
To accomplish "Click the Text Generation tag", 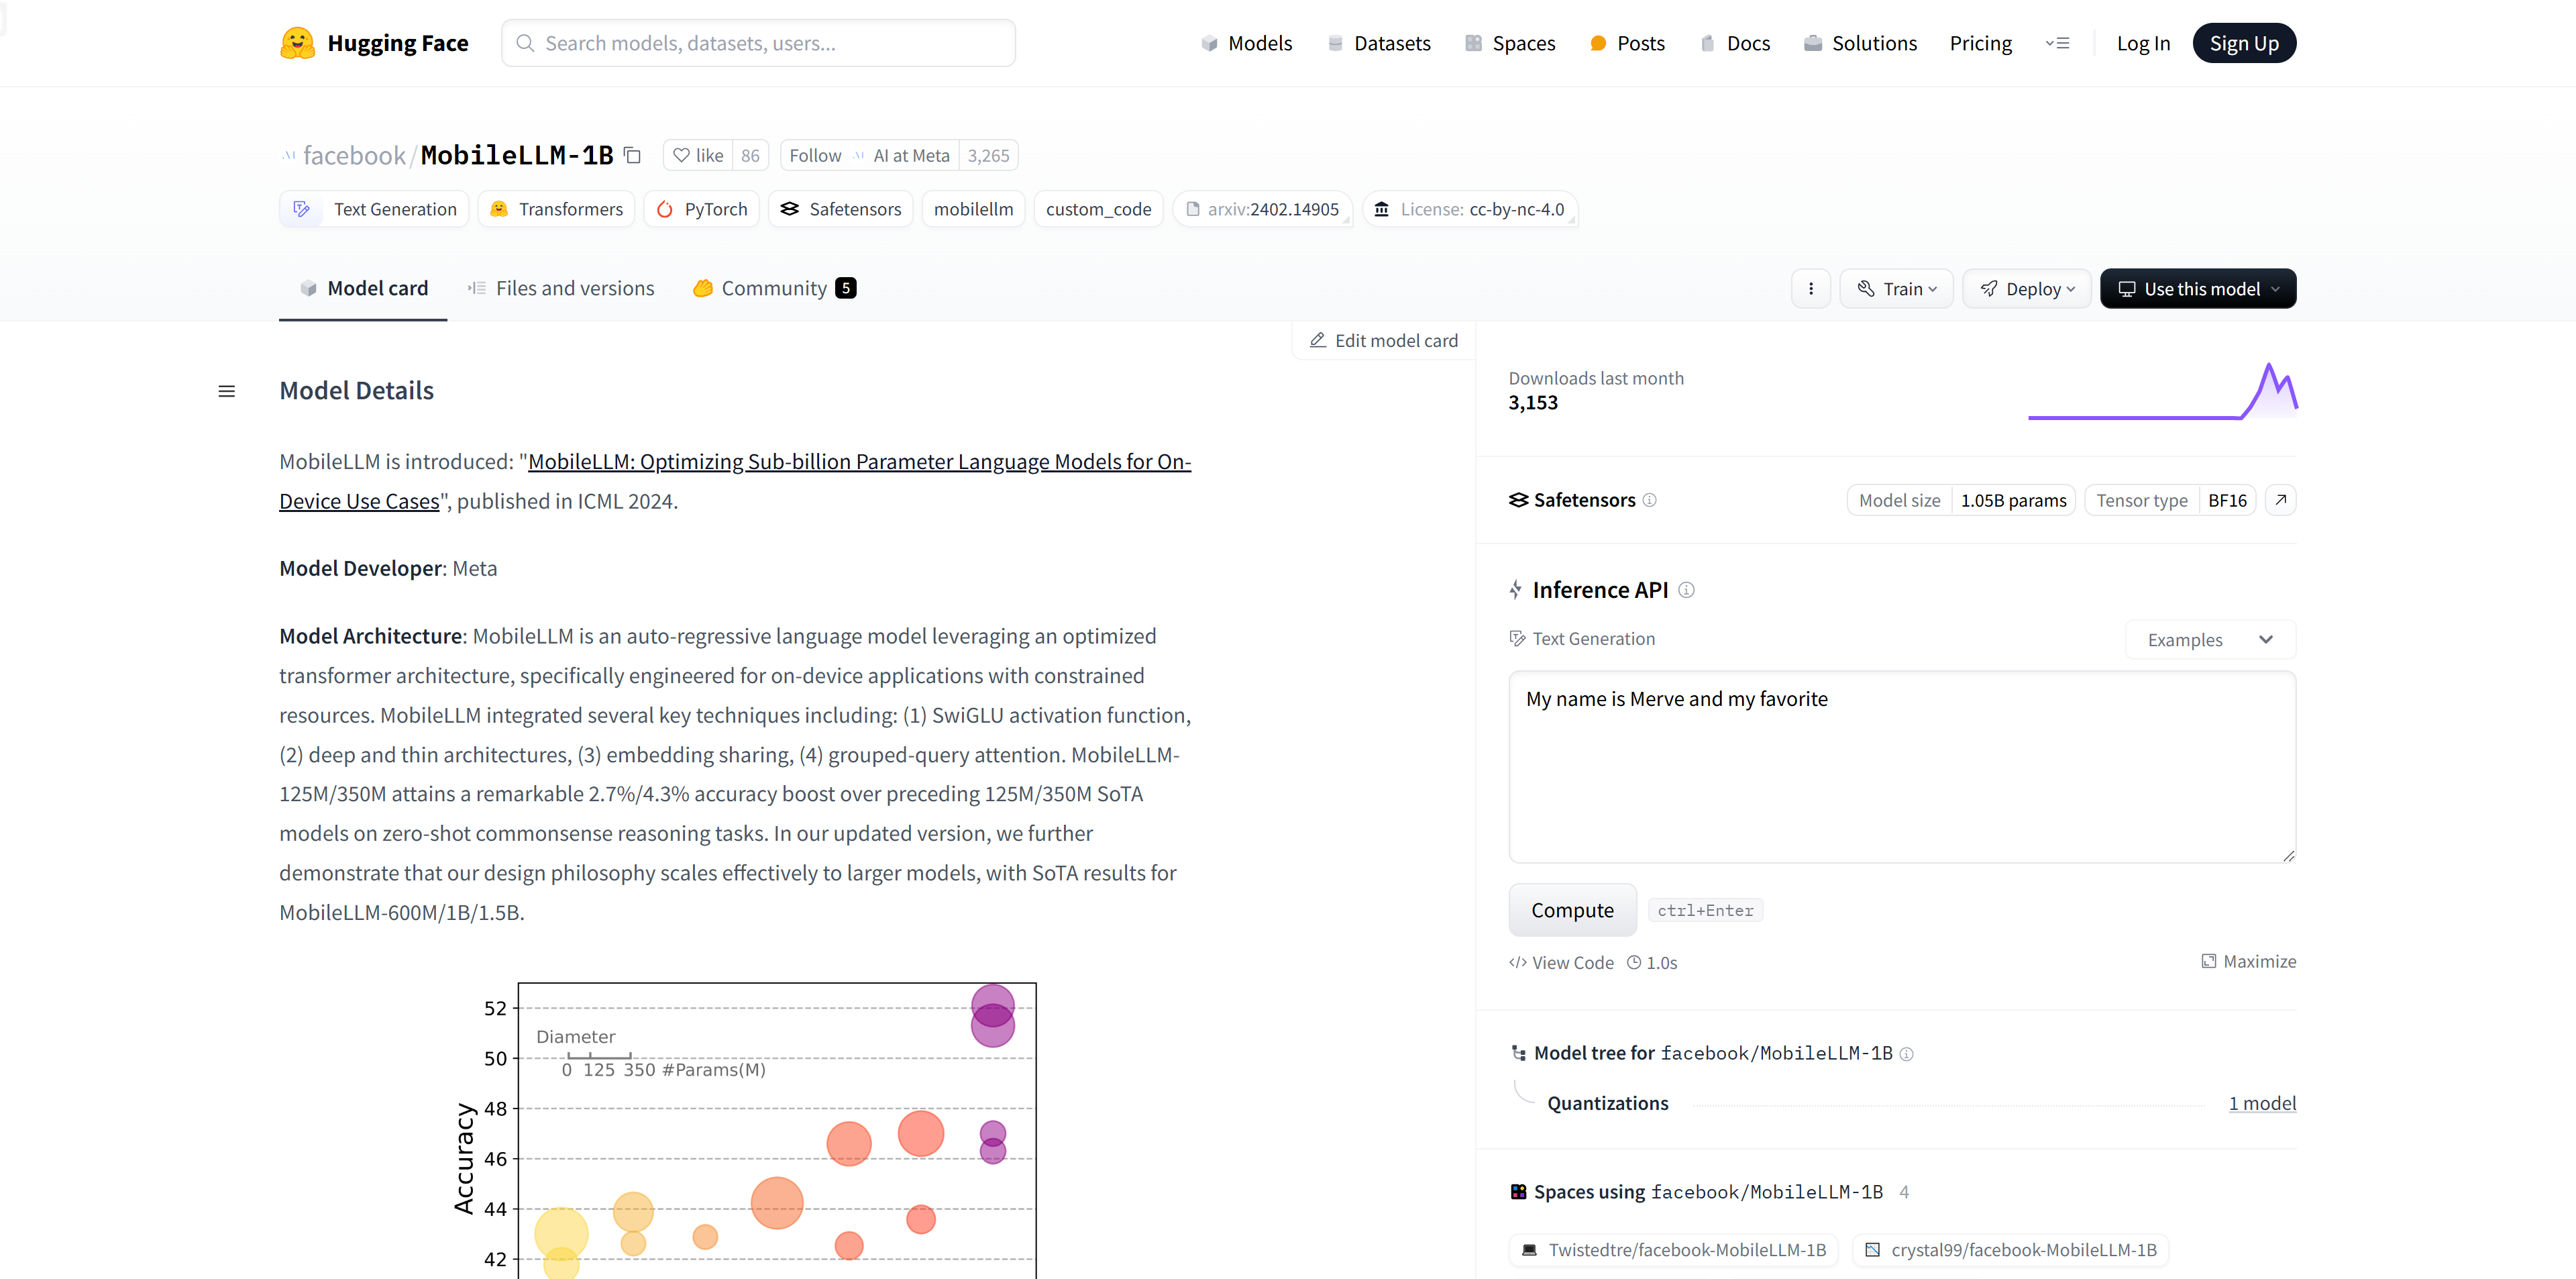I will click(374, 209).
